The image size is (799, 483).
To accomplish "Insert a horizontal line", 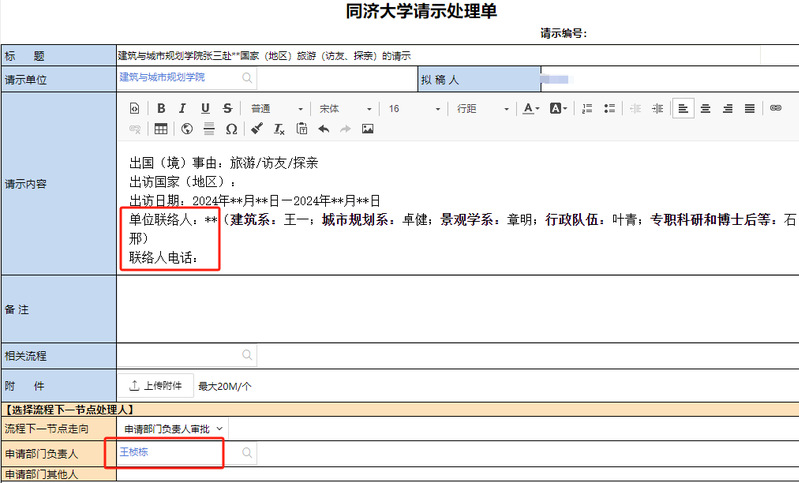I will tap(209, 129).
